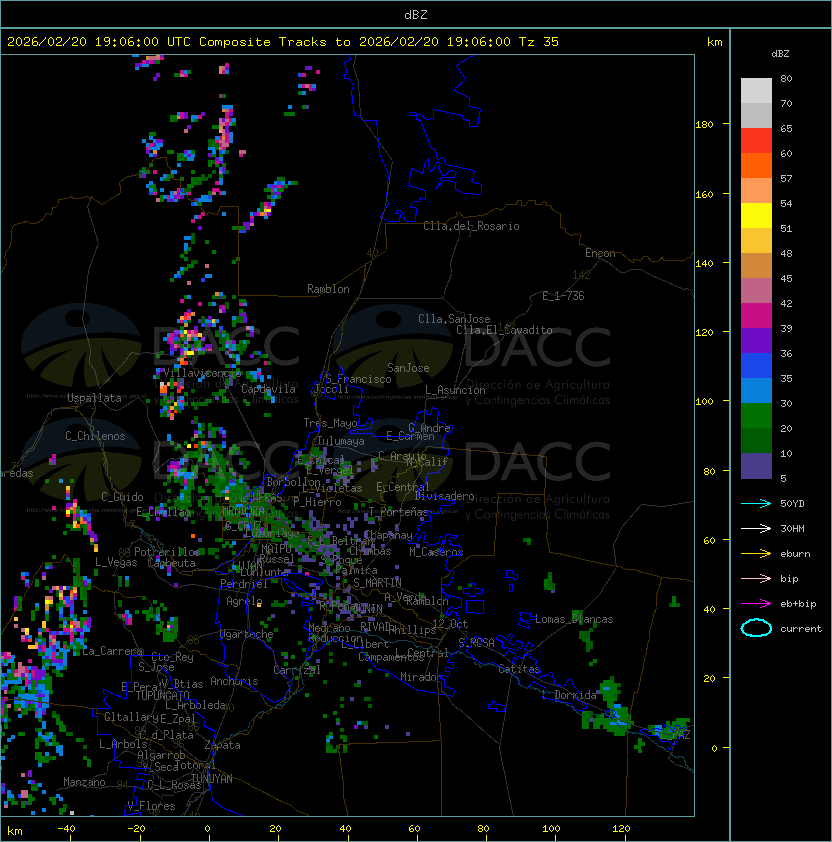Pick the dark orange swatch below 60 dBZ
Viewport: 832px width, 842px height.
pos(756,166)
